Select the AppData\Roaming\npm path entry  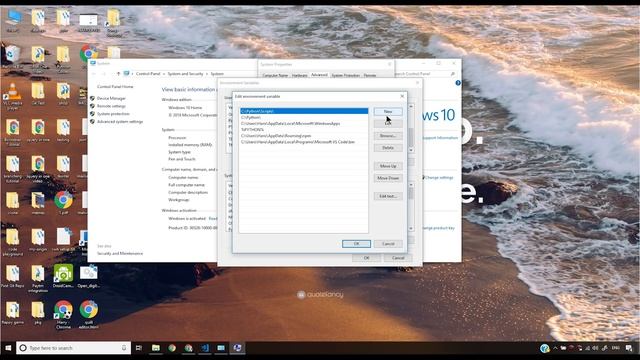pos(304,136)
